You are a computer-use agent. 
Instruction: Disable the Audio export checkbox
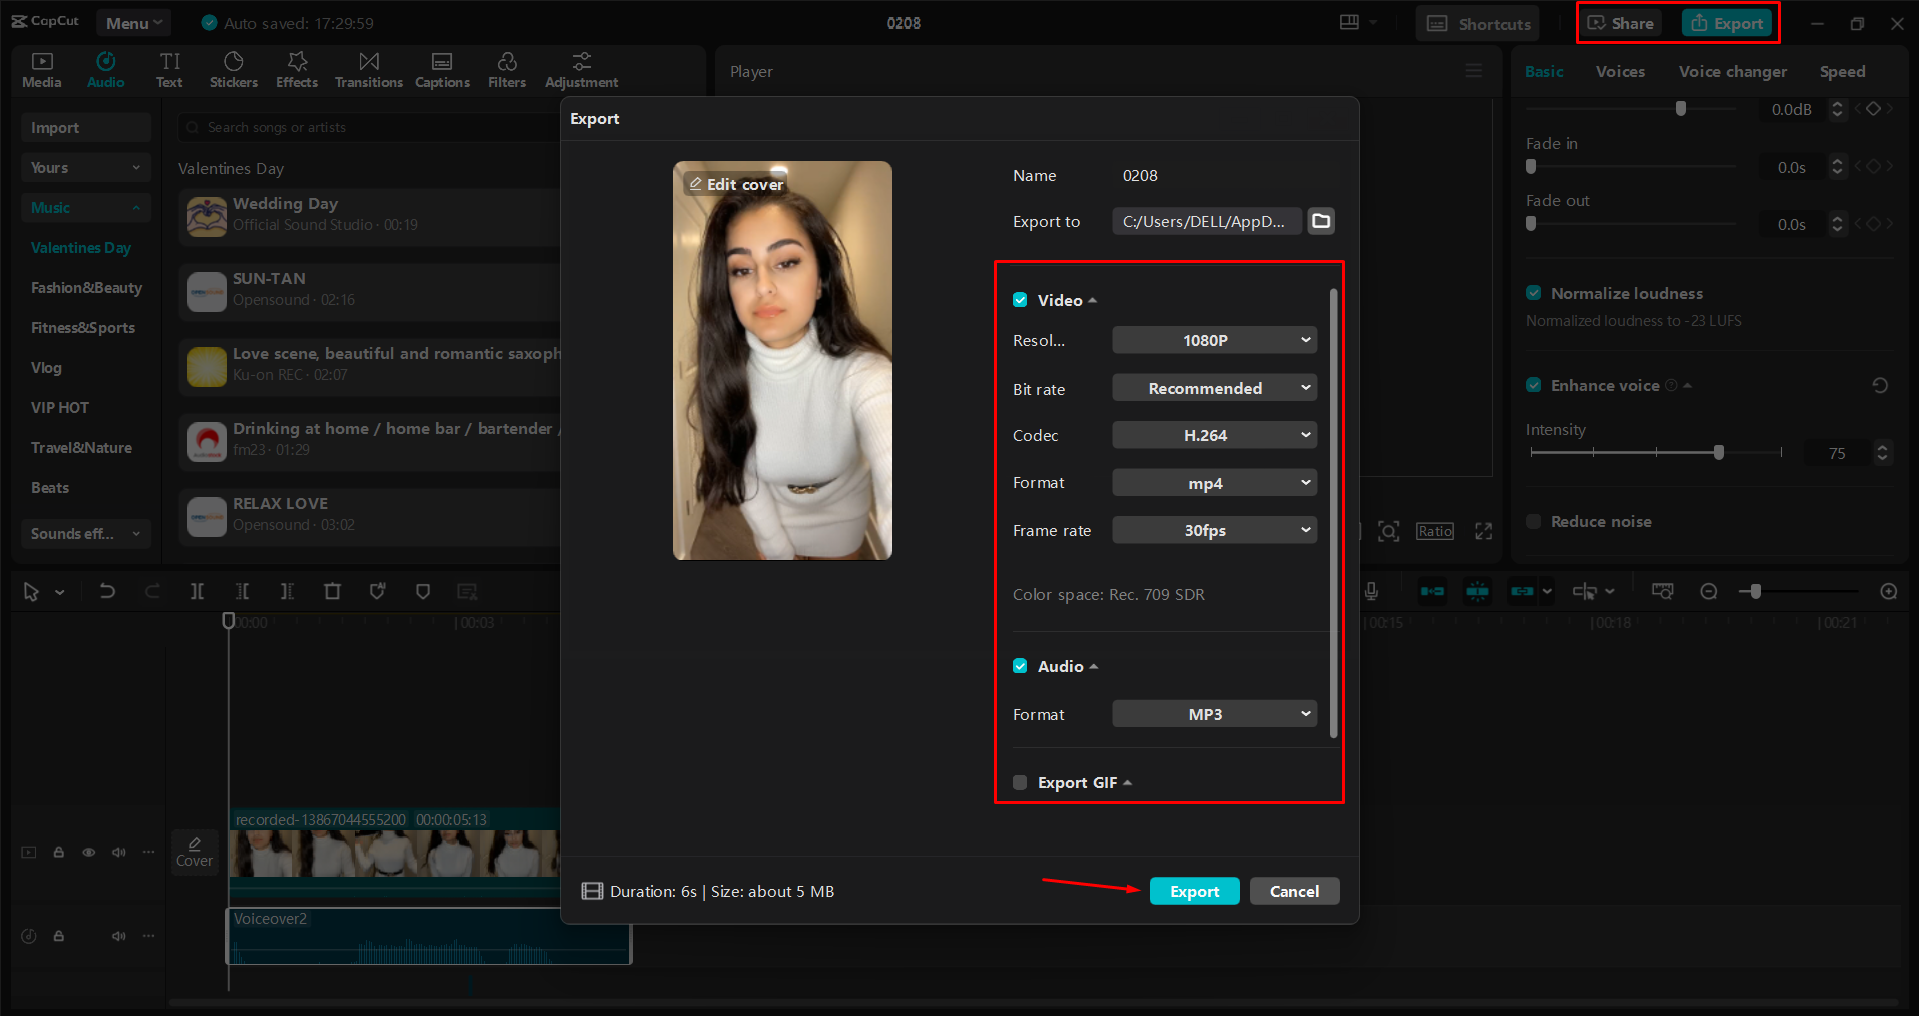(1020, 665)
